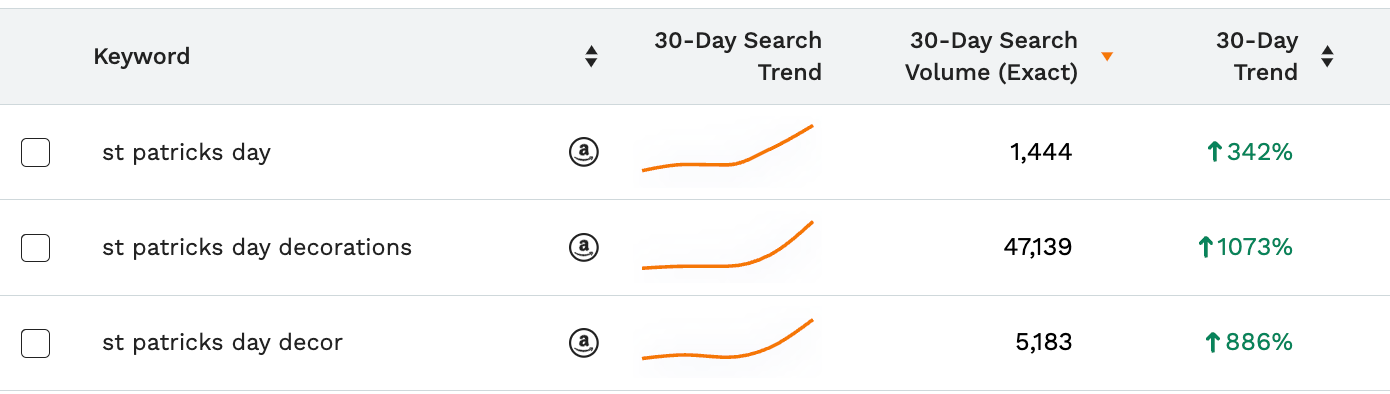Click the 30-Day Trend column header

pos(1257,56)
